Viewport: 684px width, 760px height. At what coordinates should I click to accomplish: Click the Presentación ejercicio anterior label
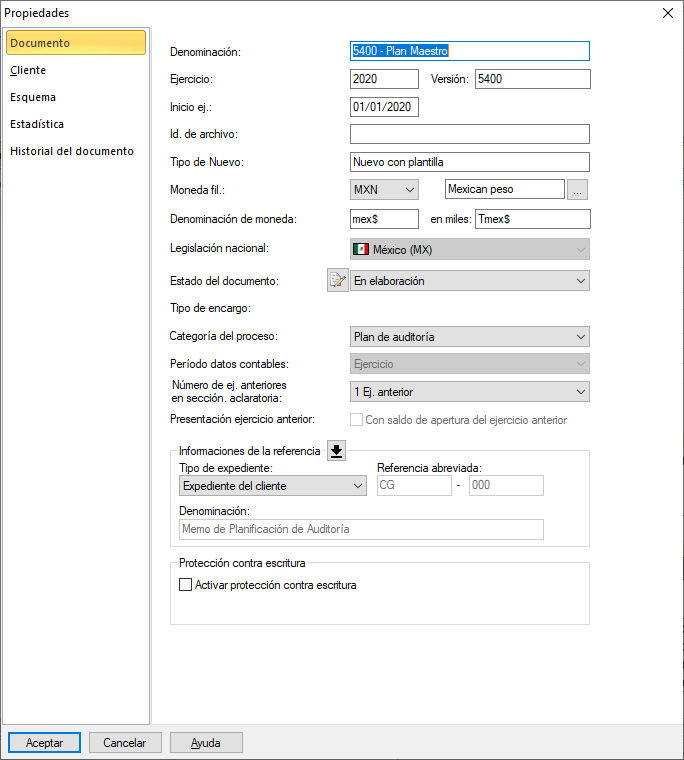242,419
